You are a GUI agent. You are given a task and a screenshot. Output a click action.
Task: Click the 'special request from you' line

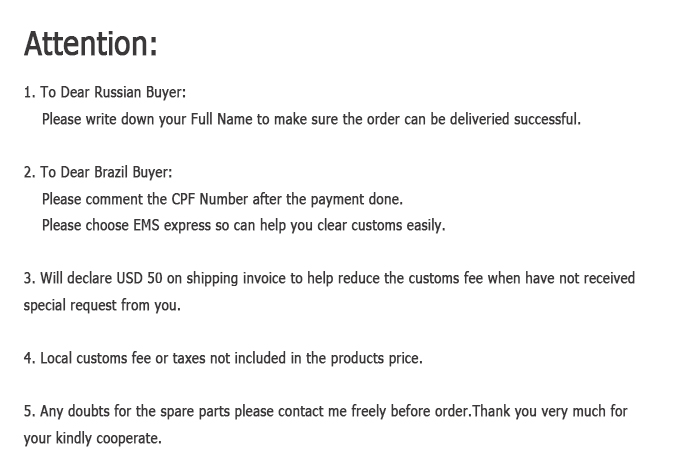102,306
